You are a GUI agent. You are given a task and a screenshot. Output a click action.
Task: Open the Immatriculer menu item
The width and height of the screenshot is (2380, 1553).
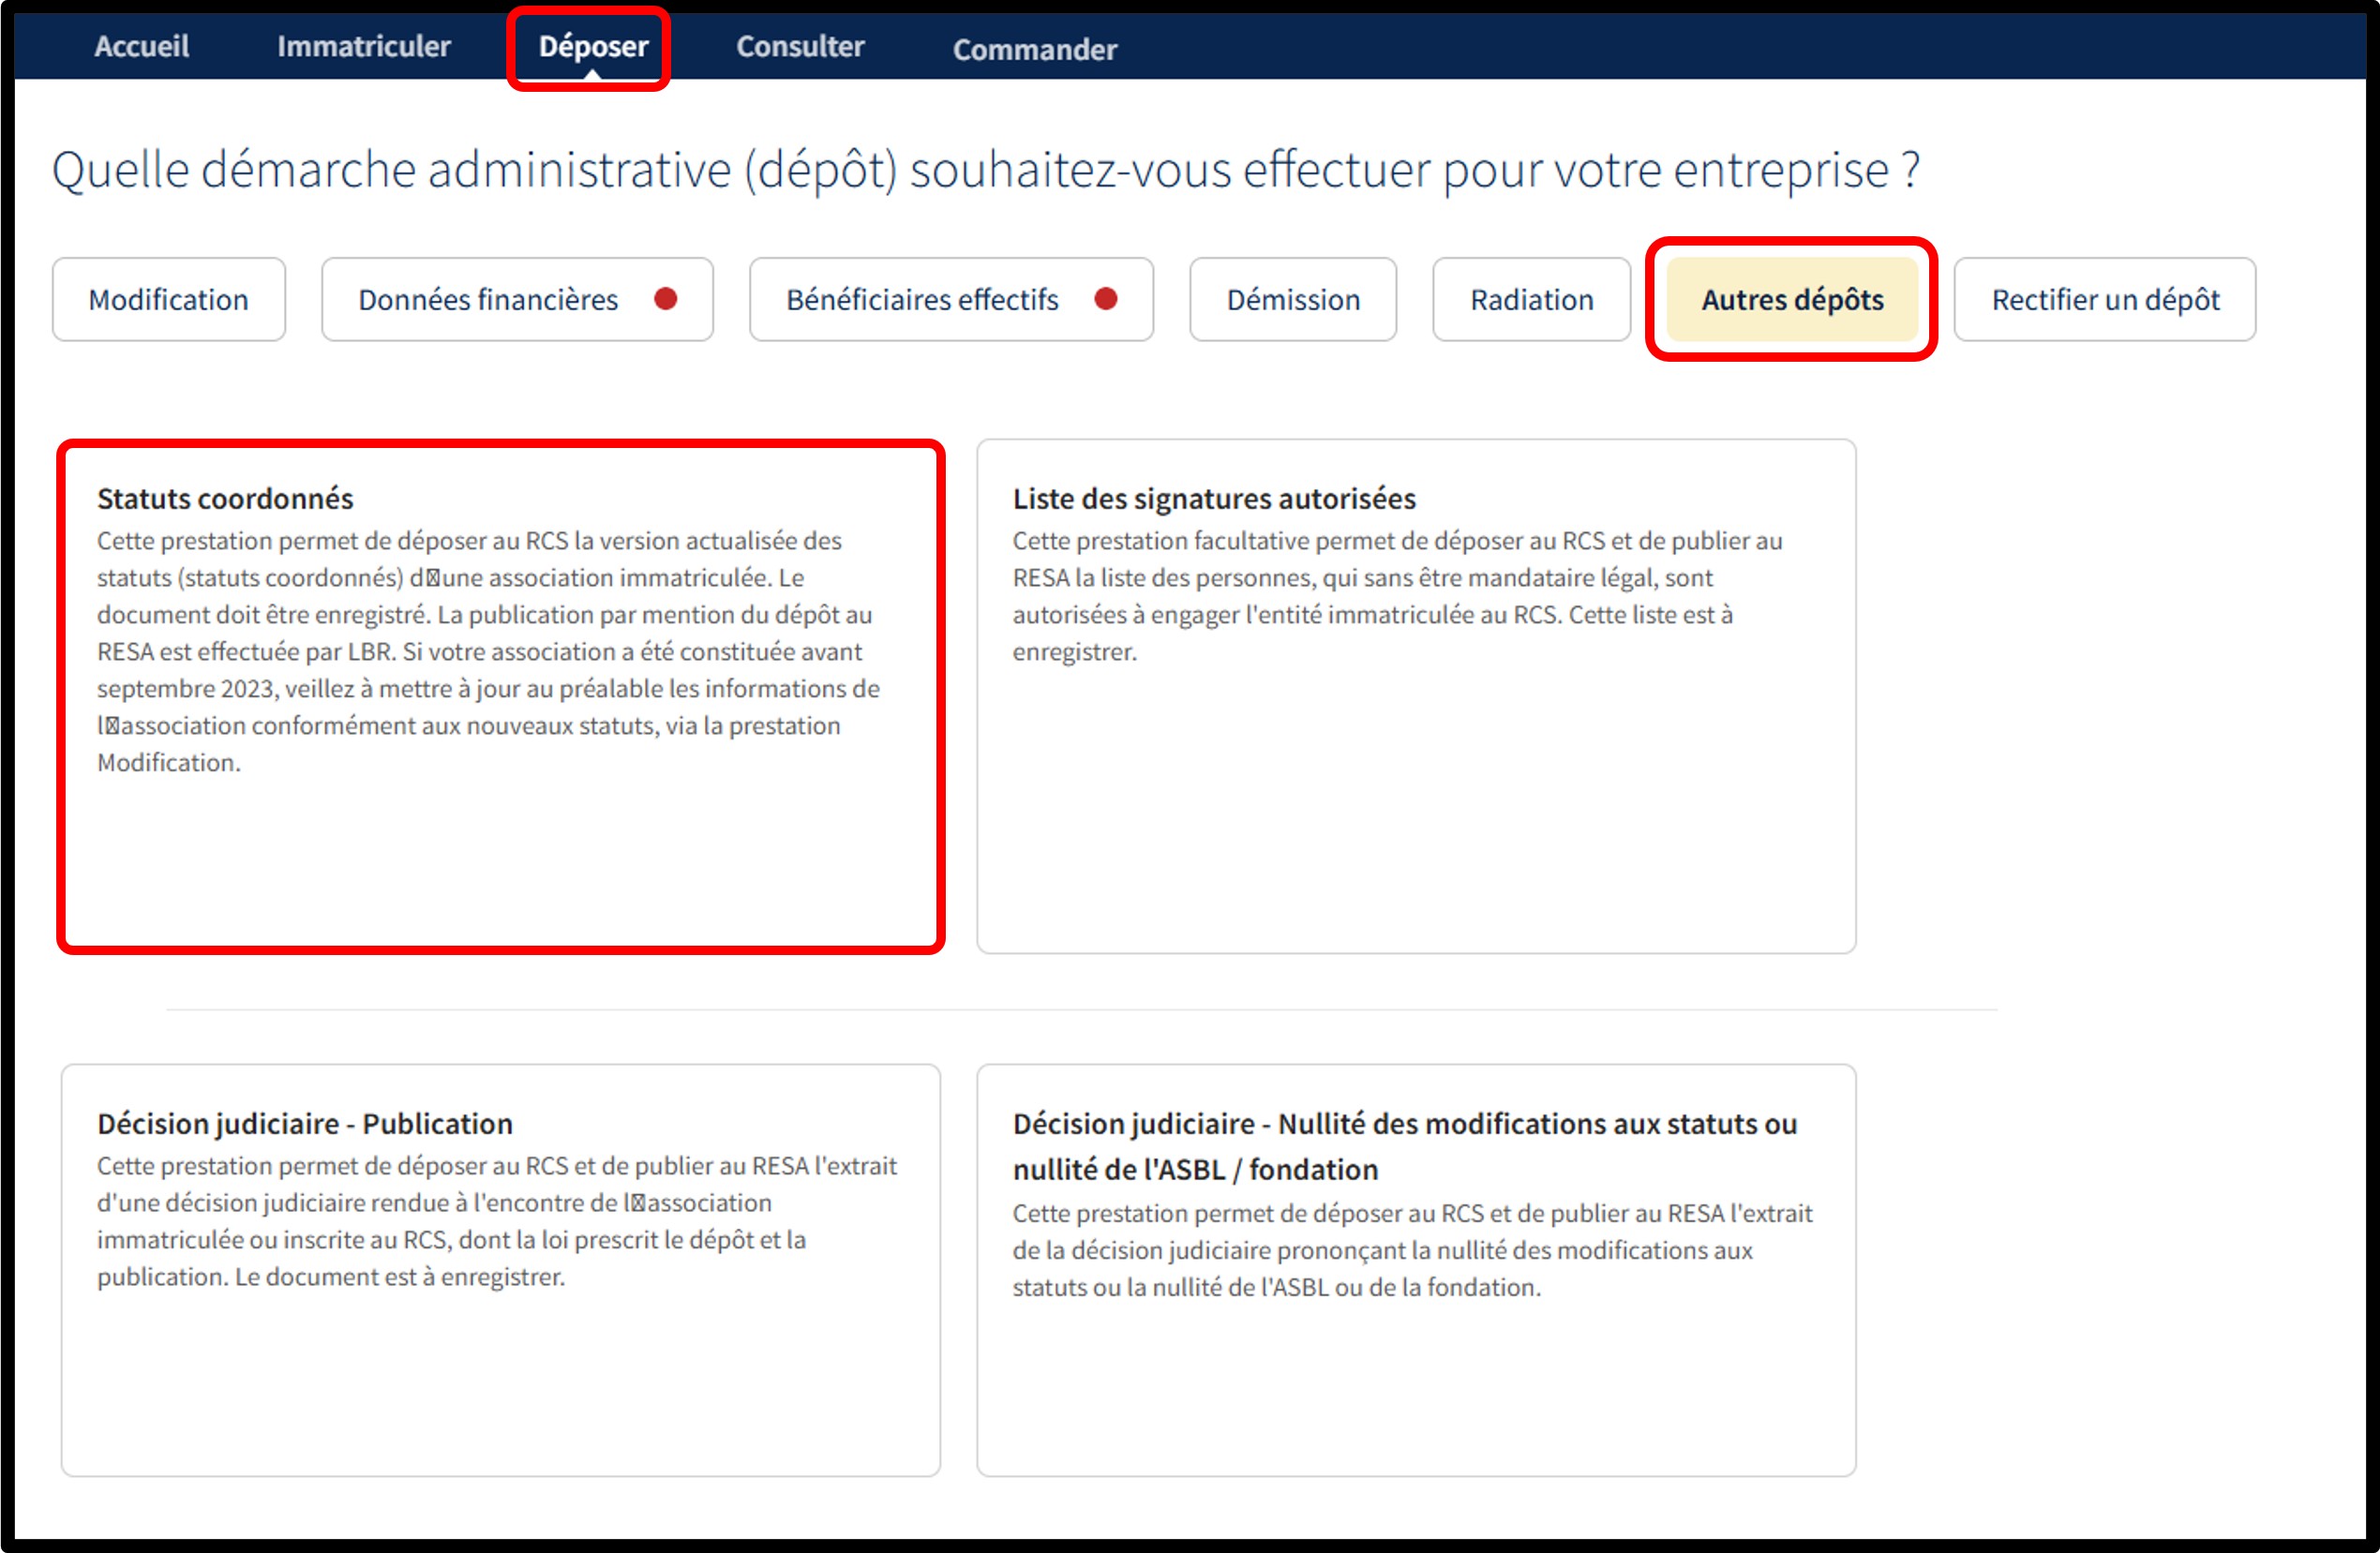(363, 46)
